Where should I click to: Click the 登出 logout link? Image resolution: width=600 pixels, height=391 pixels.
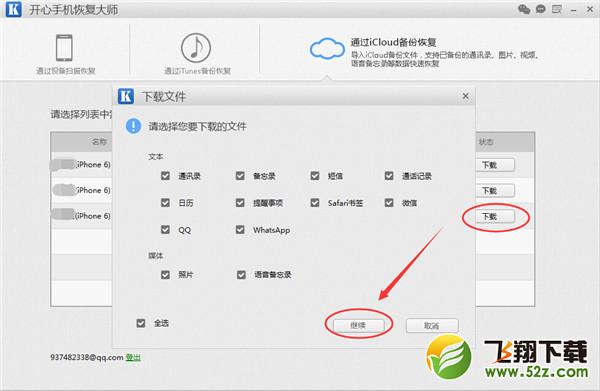pyautogui.click(x=133, y=357)
